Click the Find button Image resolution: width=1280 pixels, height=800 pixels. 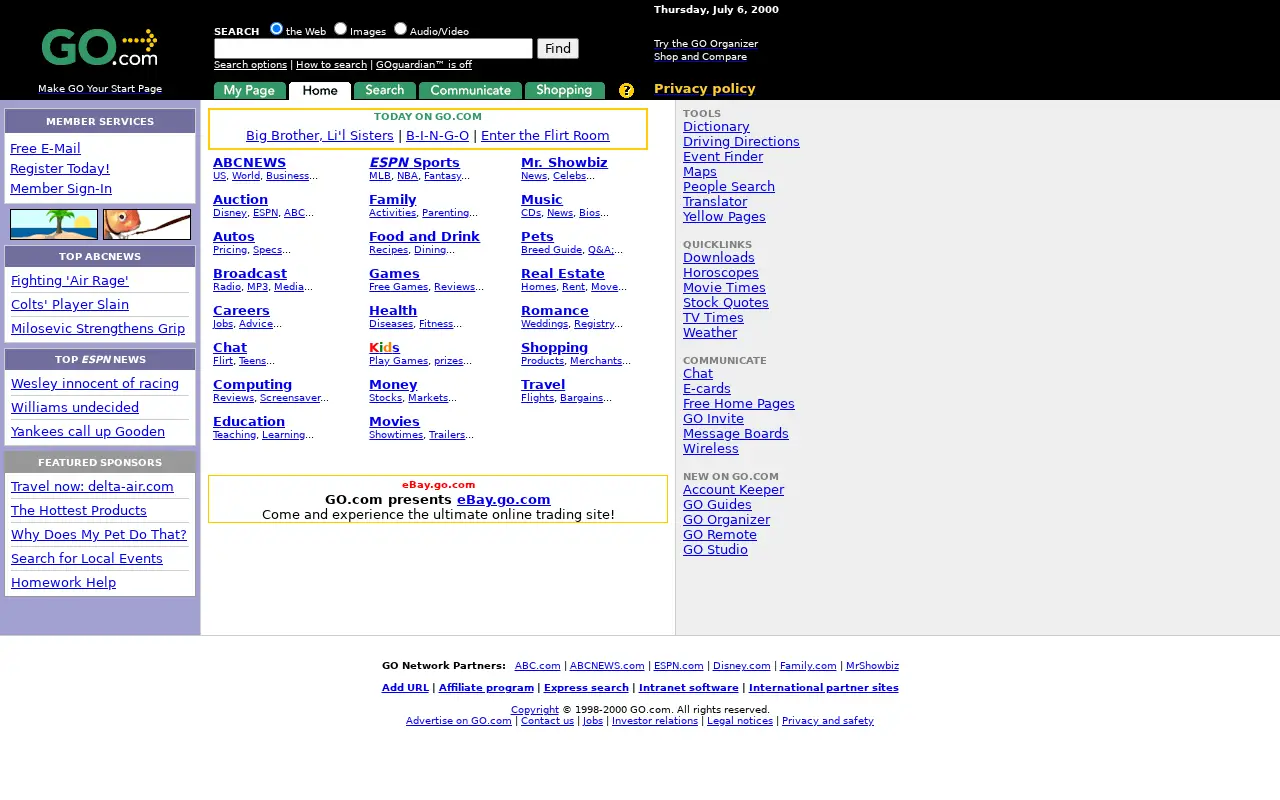click(558, 48)
